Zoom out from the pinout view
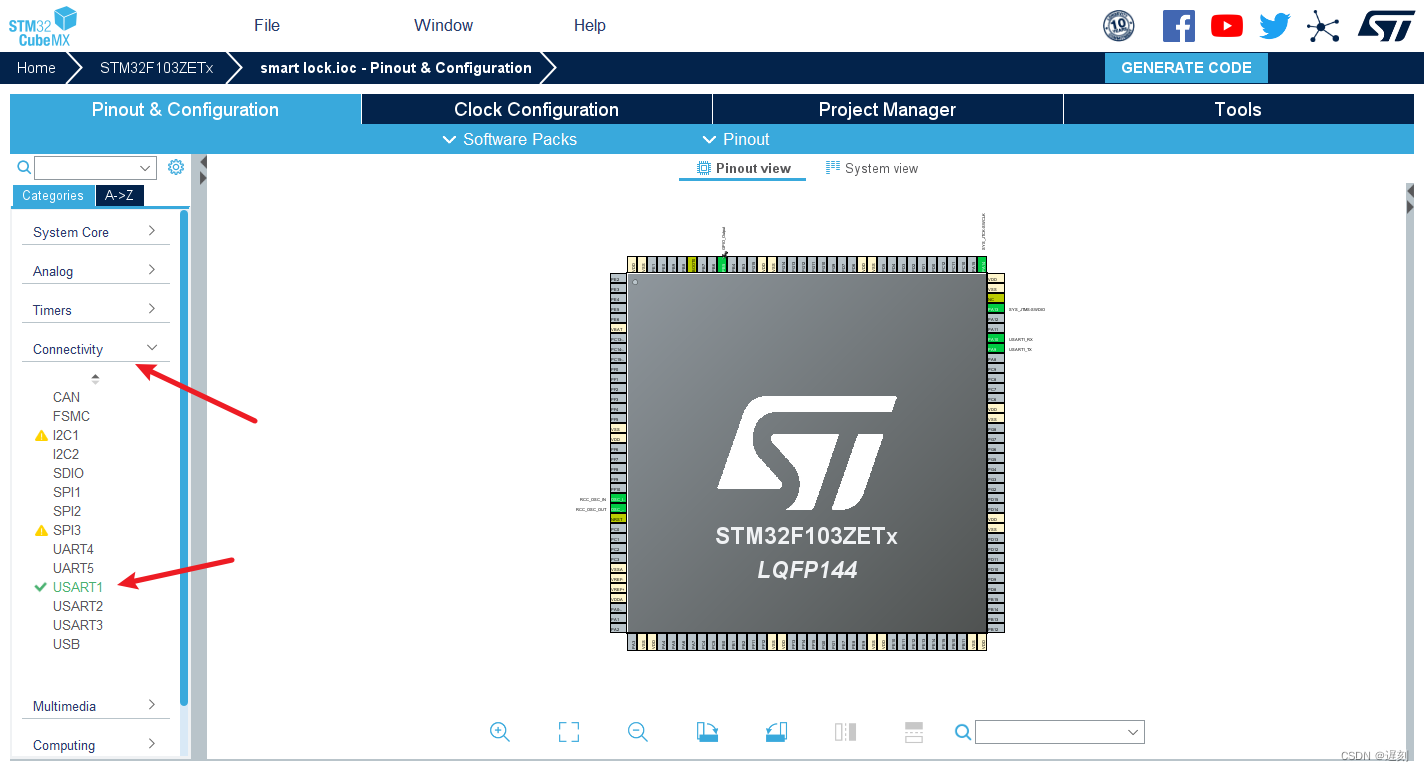 tap(637, 731)
